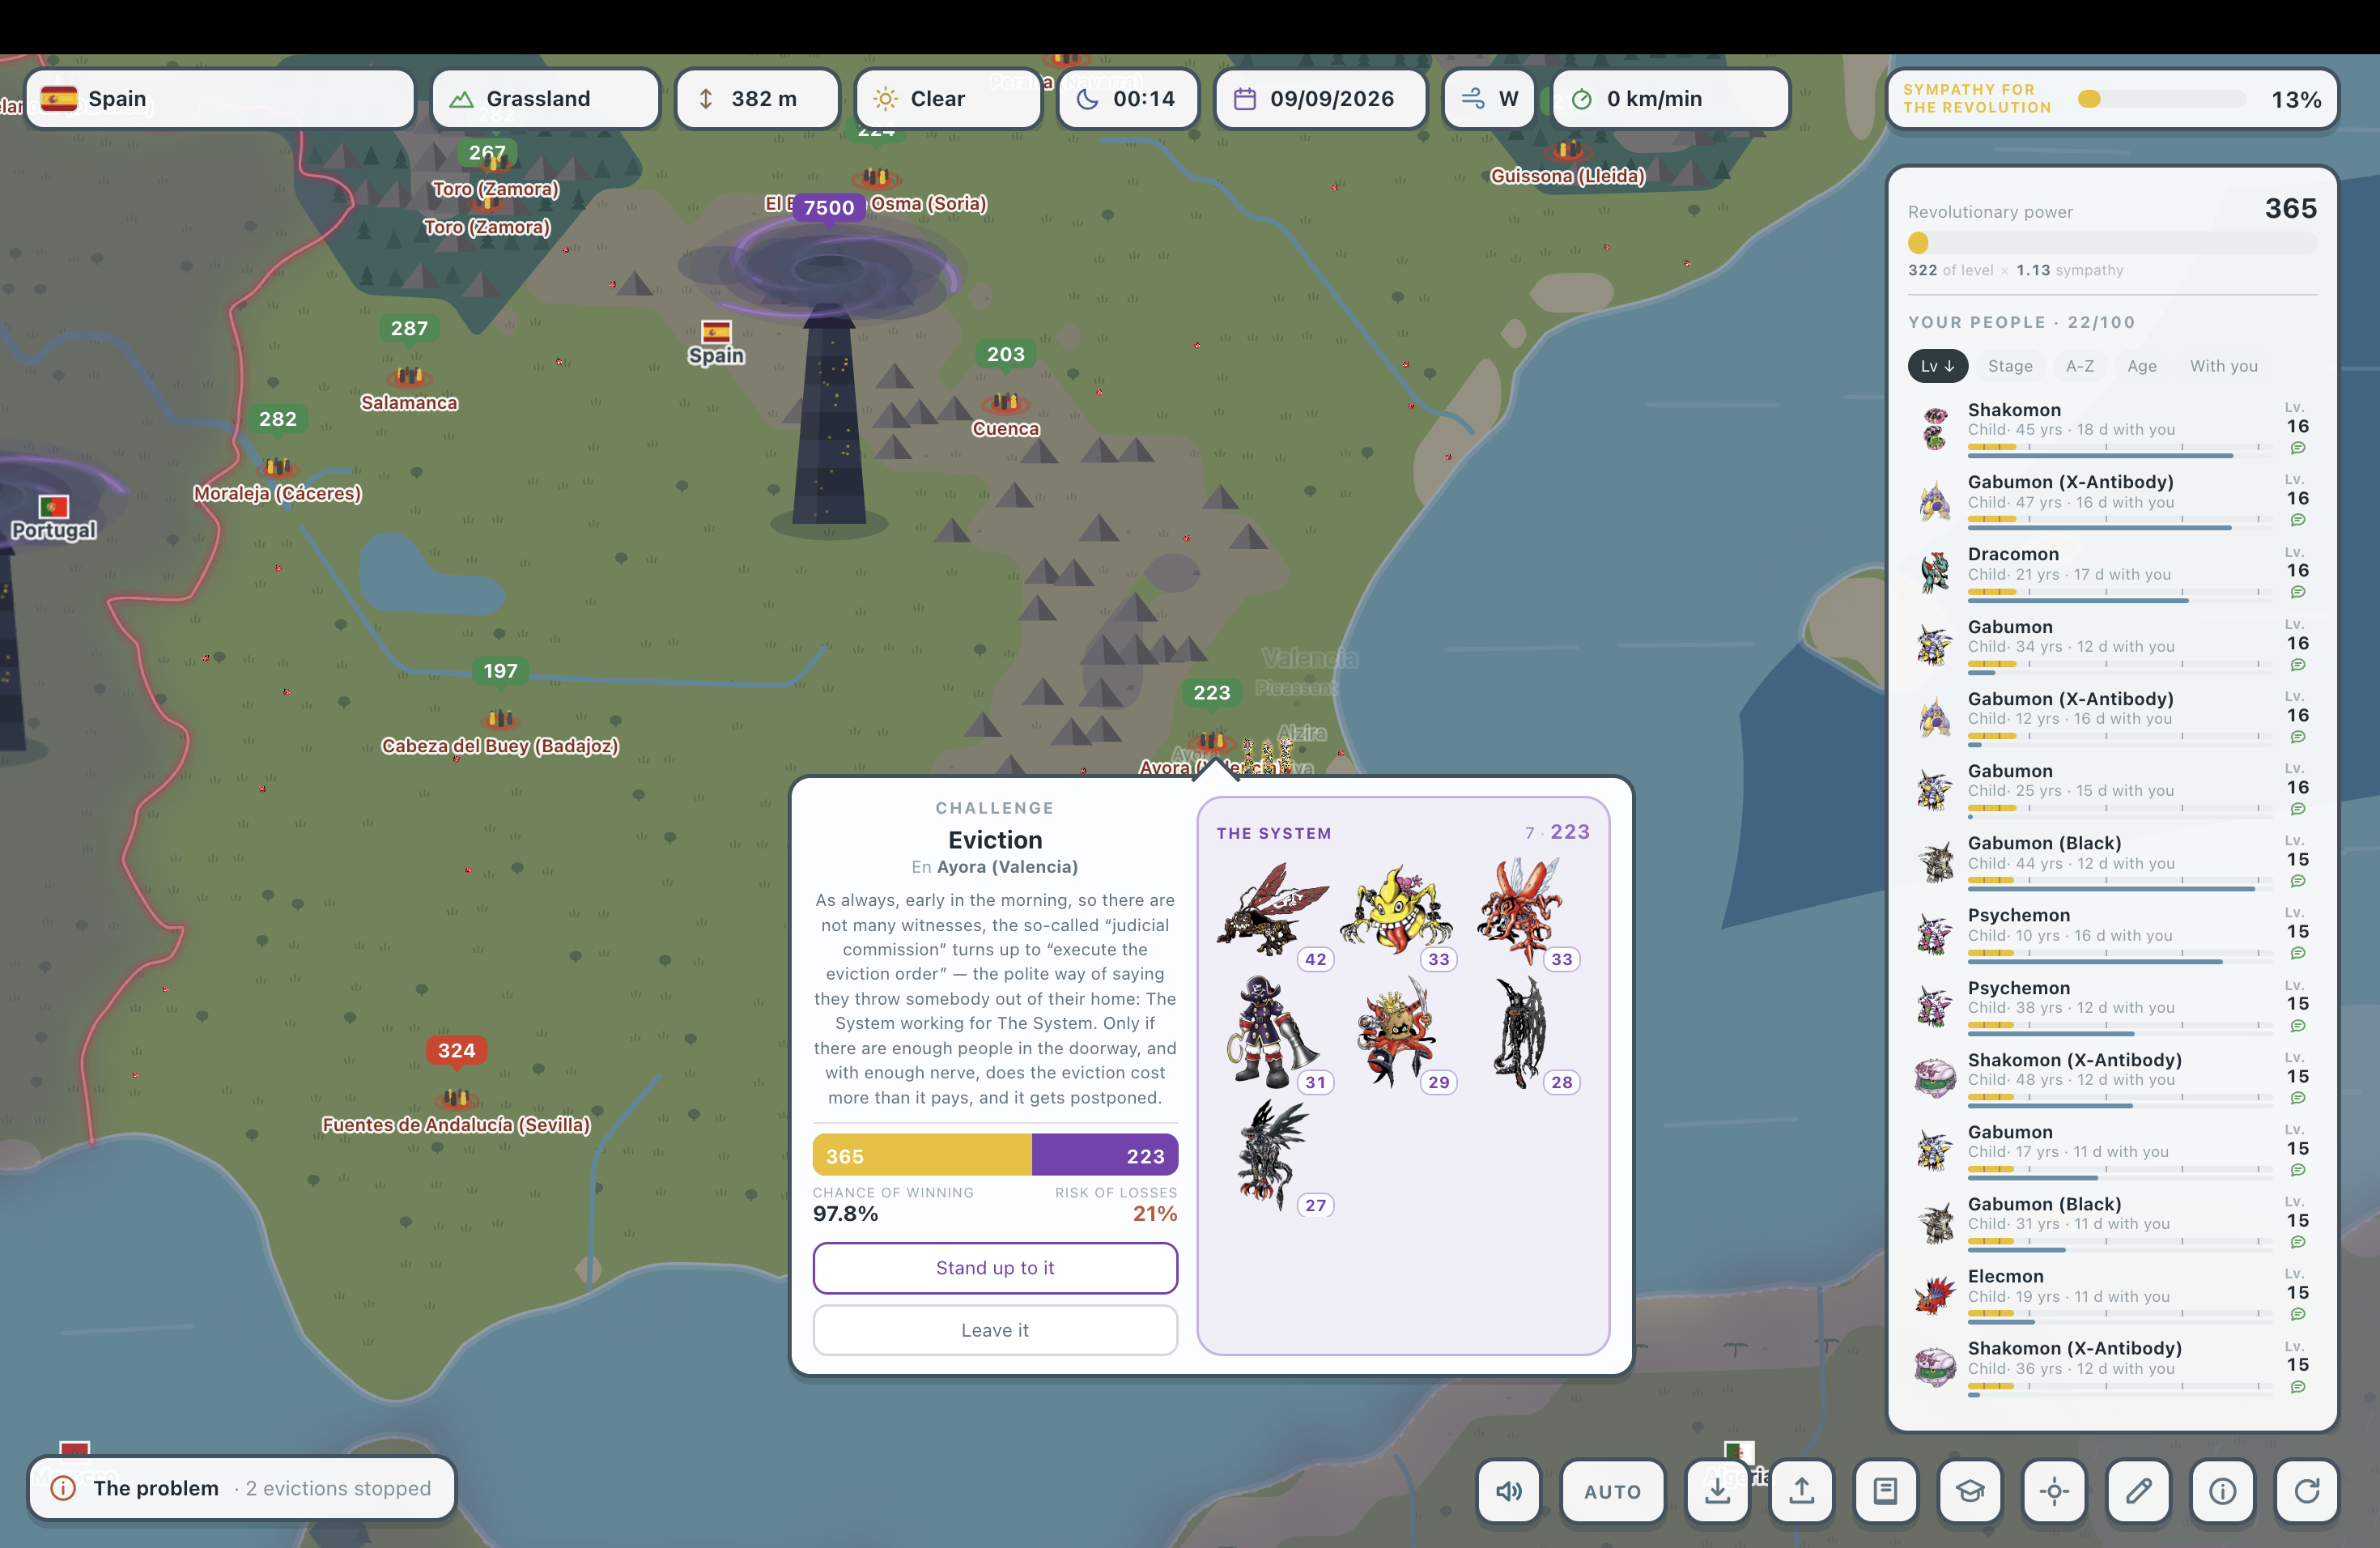
Task: Click the wind direction W indicator
Action: click(1489, 98)
